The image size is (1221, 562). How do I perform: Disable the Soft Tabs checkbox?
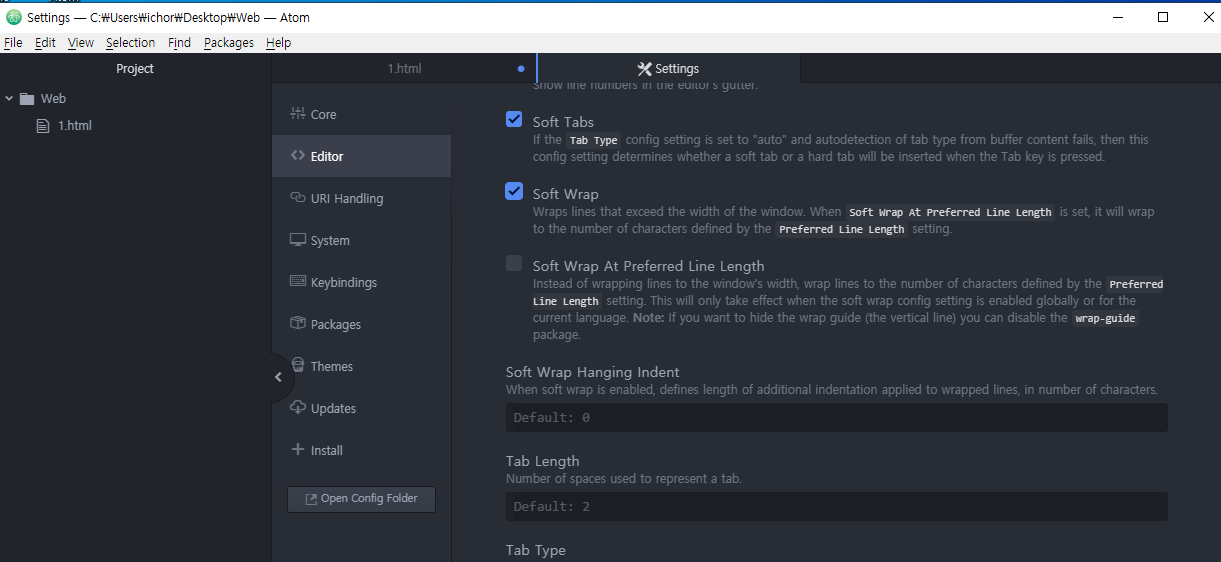[514, 120]
